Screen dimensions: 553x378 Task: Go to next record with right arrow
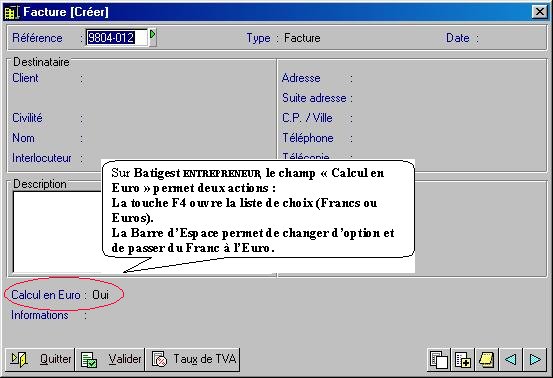tap(535, 360)
